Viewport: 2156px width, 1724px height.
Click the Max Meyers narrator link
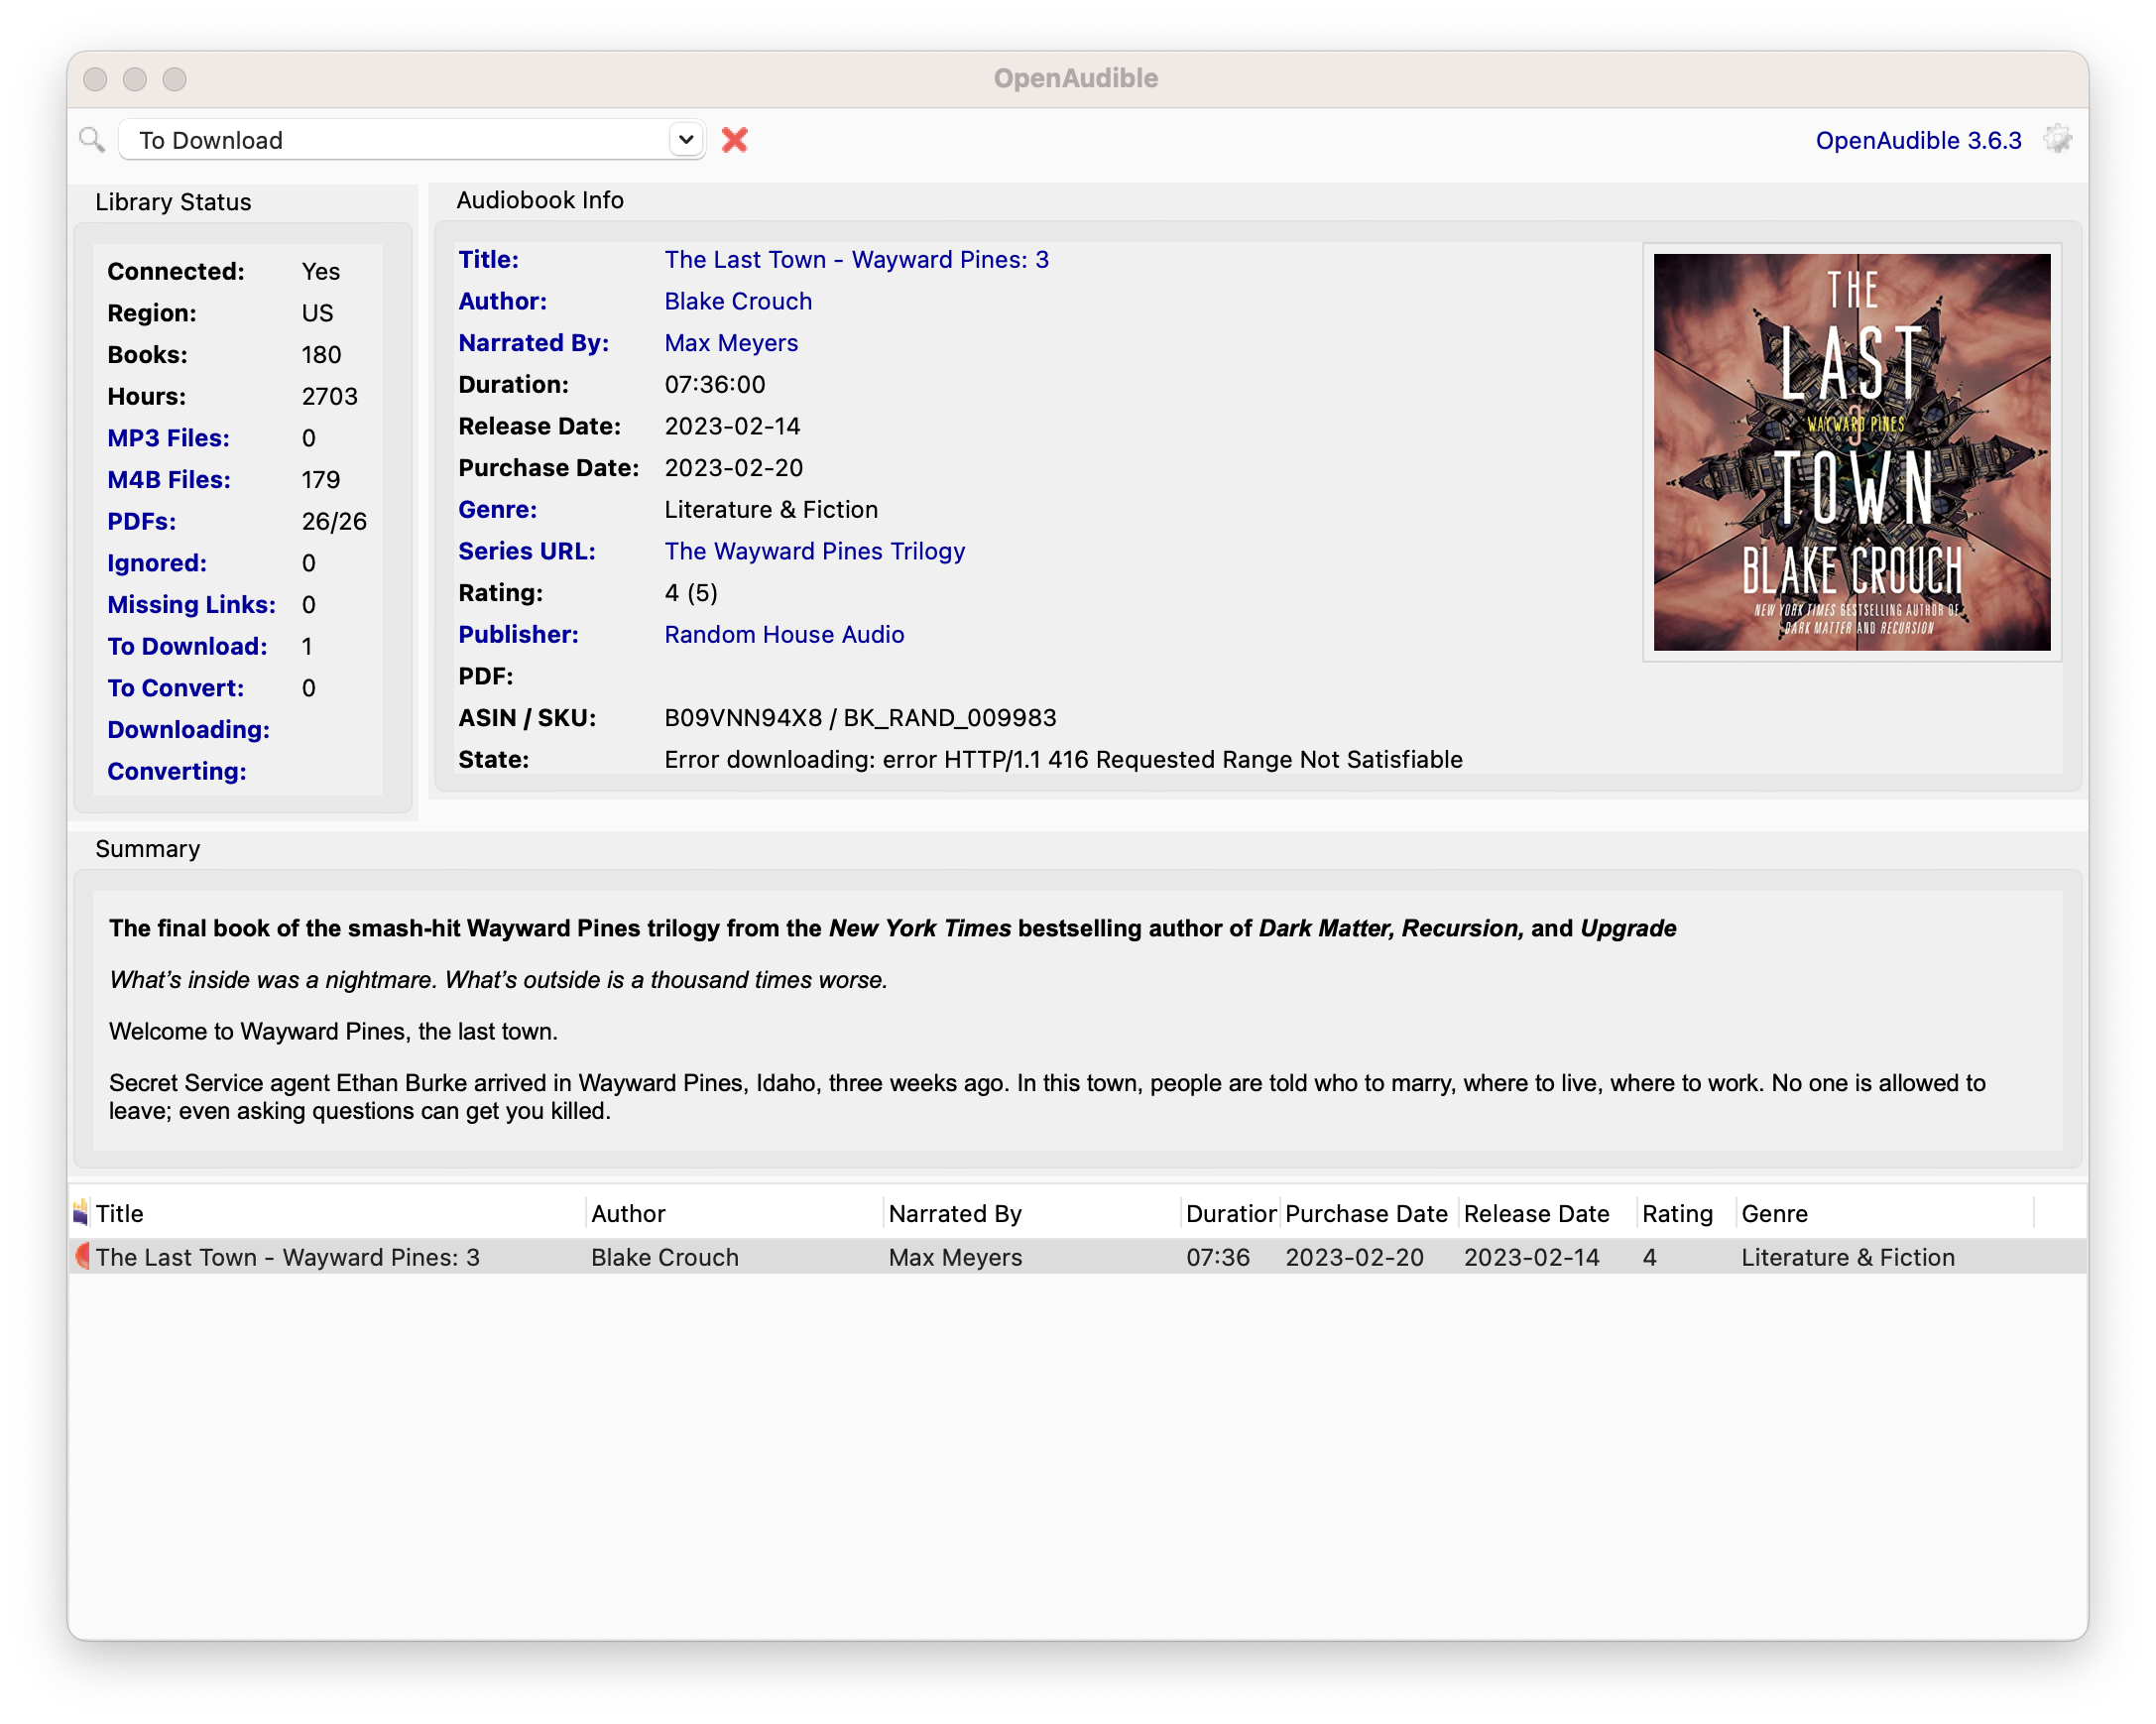tap(730, 343)
